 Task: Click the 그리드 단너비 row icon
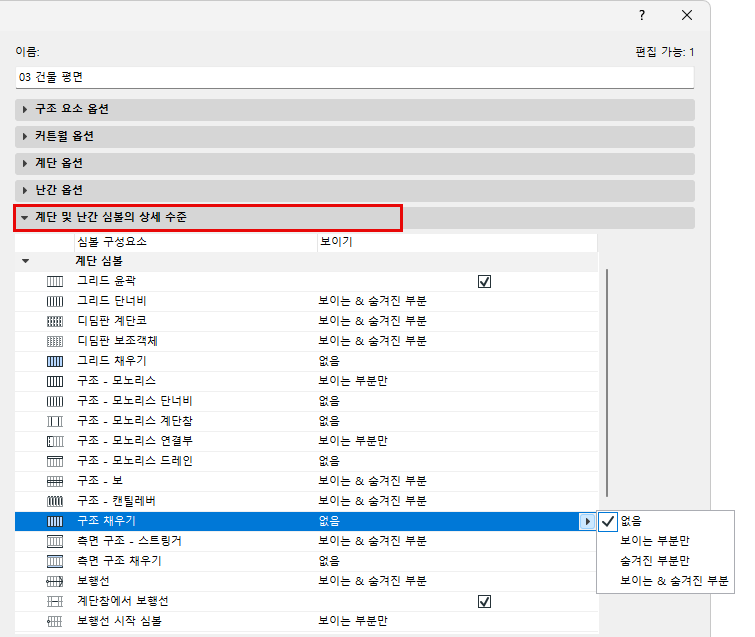(x=55, y=301)
